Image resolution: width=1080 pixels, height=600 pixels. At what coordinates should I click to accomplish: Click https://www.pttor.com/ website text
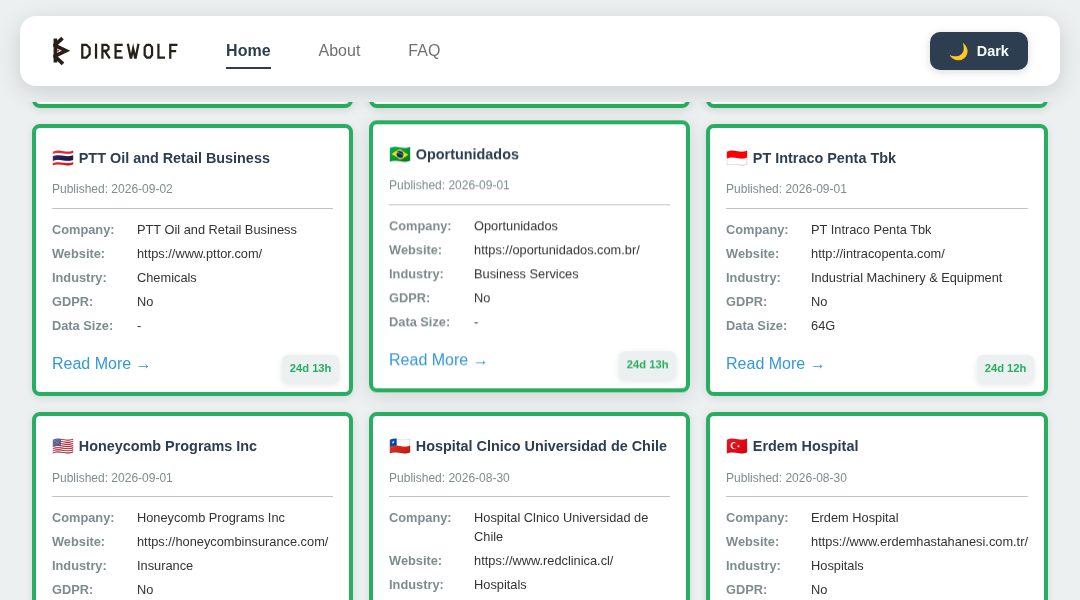pos(200,254)
